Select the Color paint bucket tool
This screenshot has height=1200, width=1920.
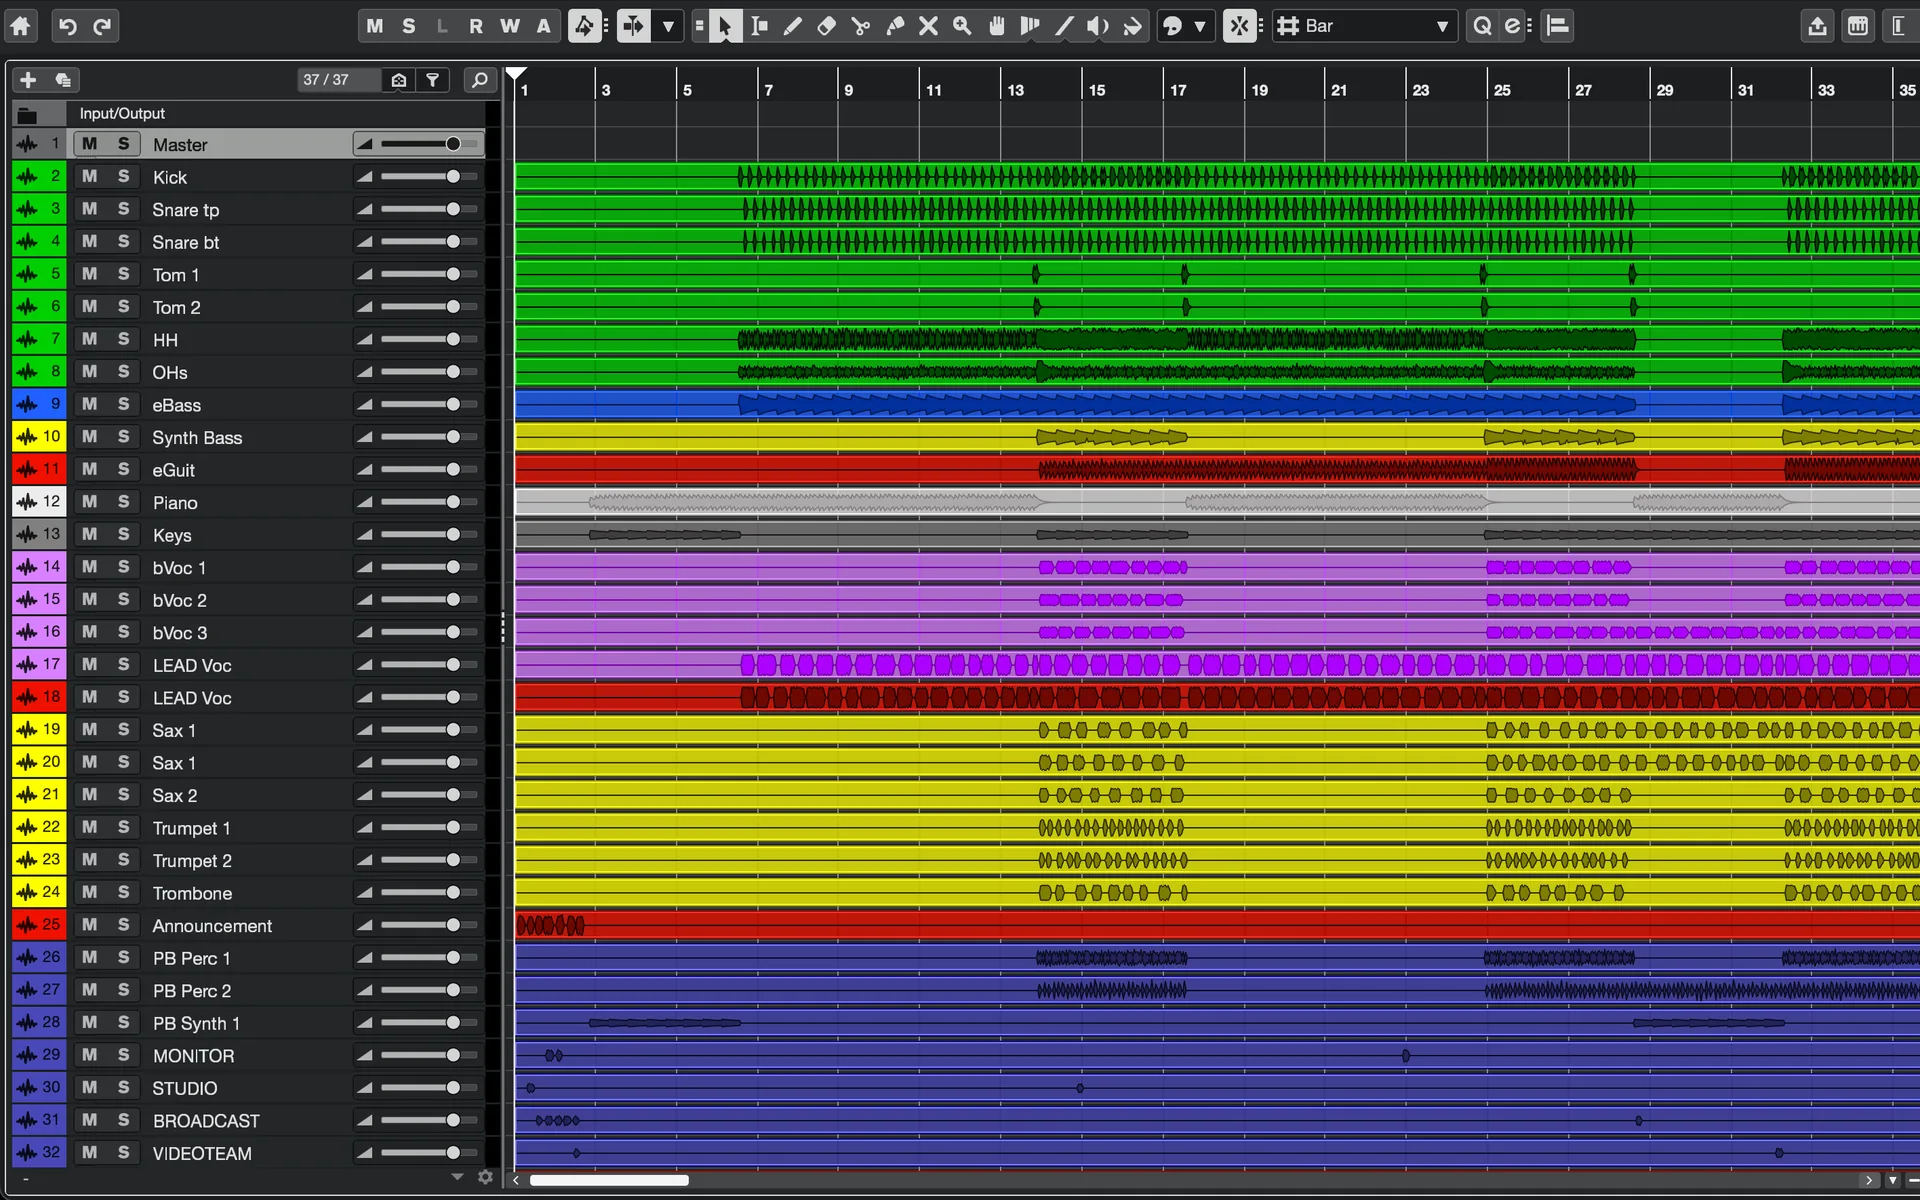1132,26
